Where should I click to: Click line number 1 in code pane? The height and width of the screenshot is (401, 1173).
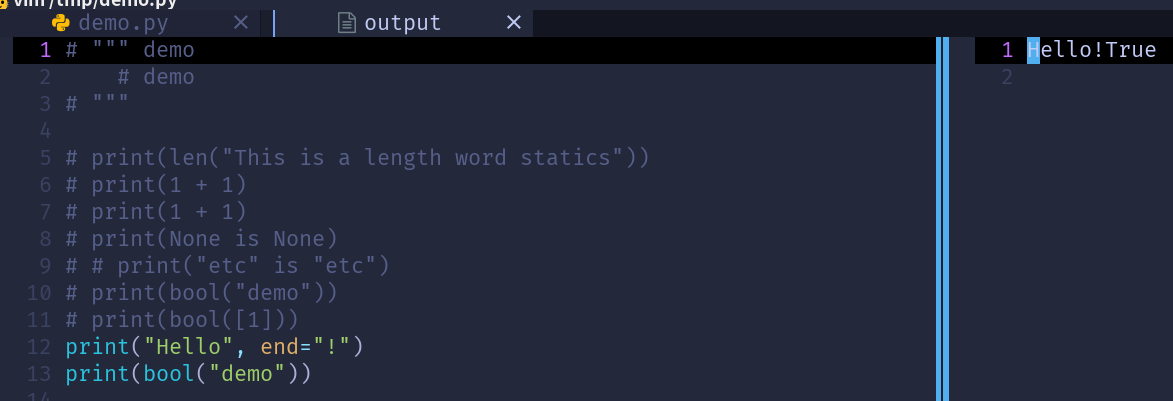46,50
